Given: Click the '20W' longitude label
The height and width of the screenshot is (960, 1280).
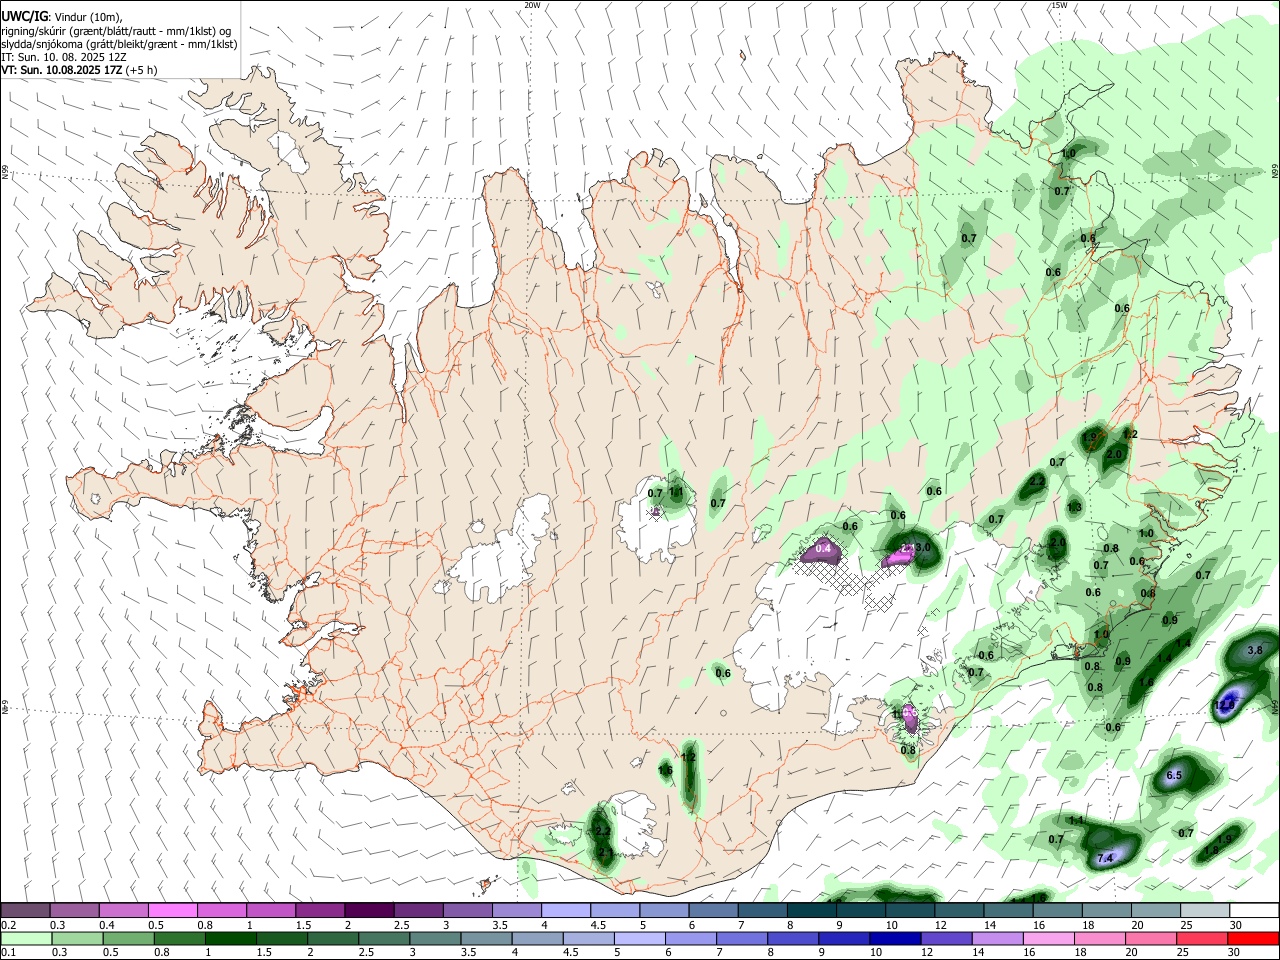Looking at the screenshot, I should (532, 5).
